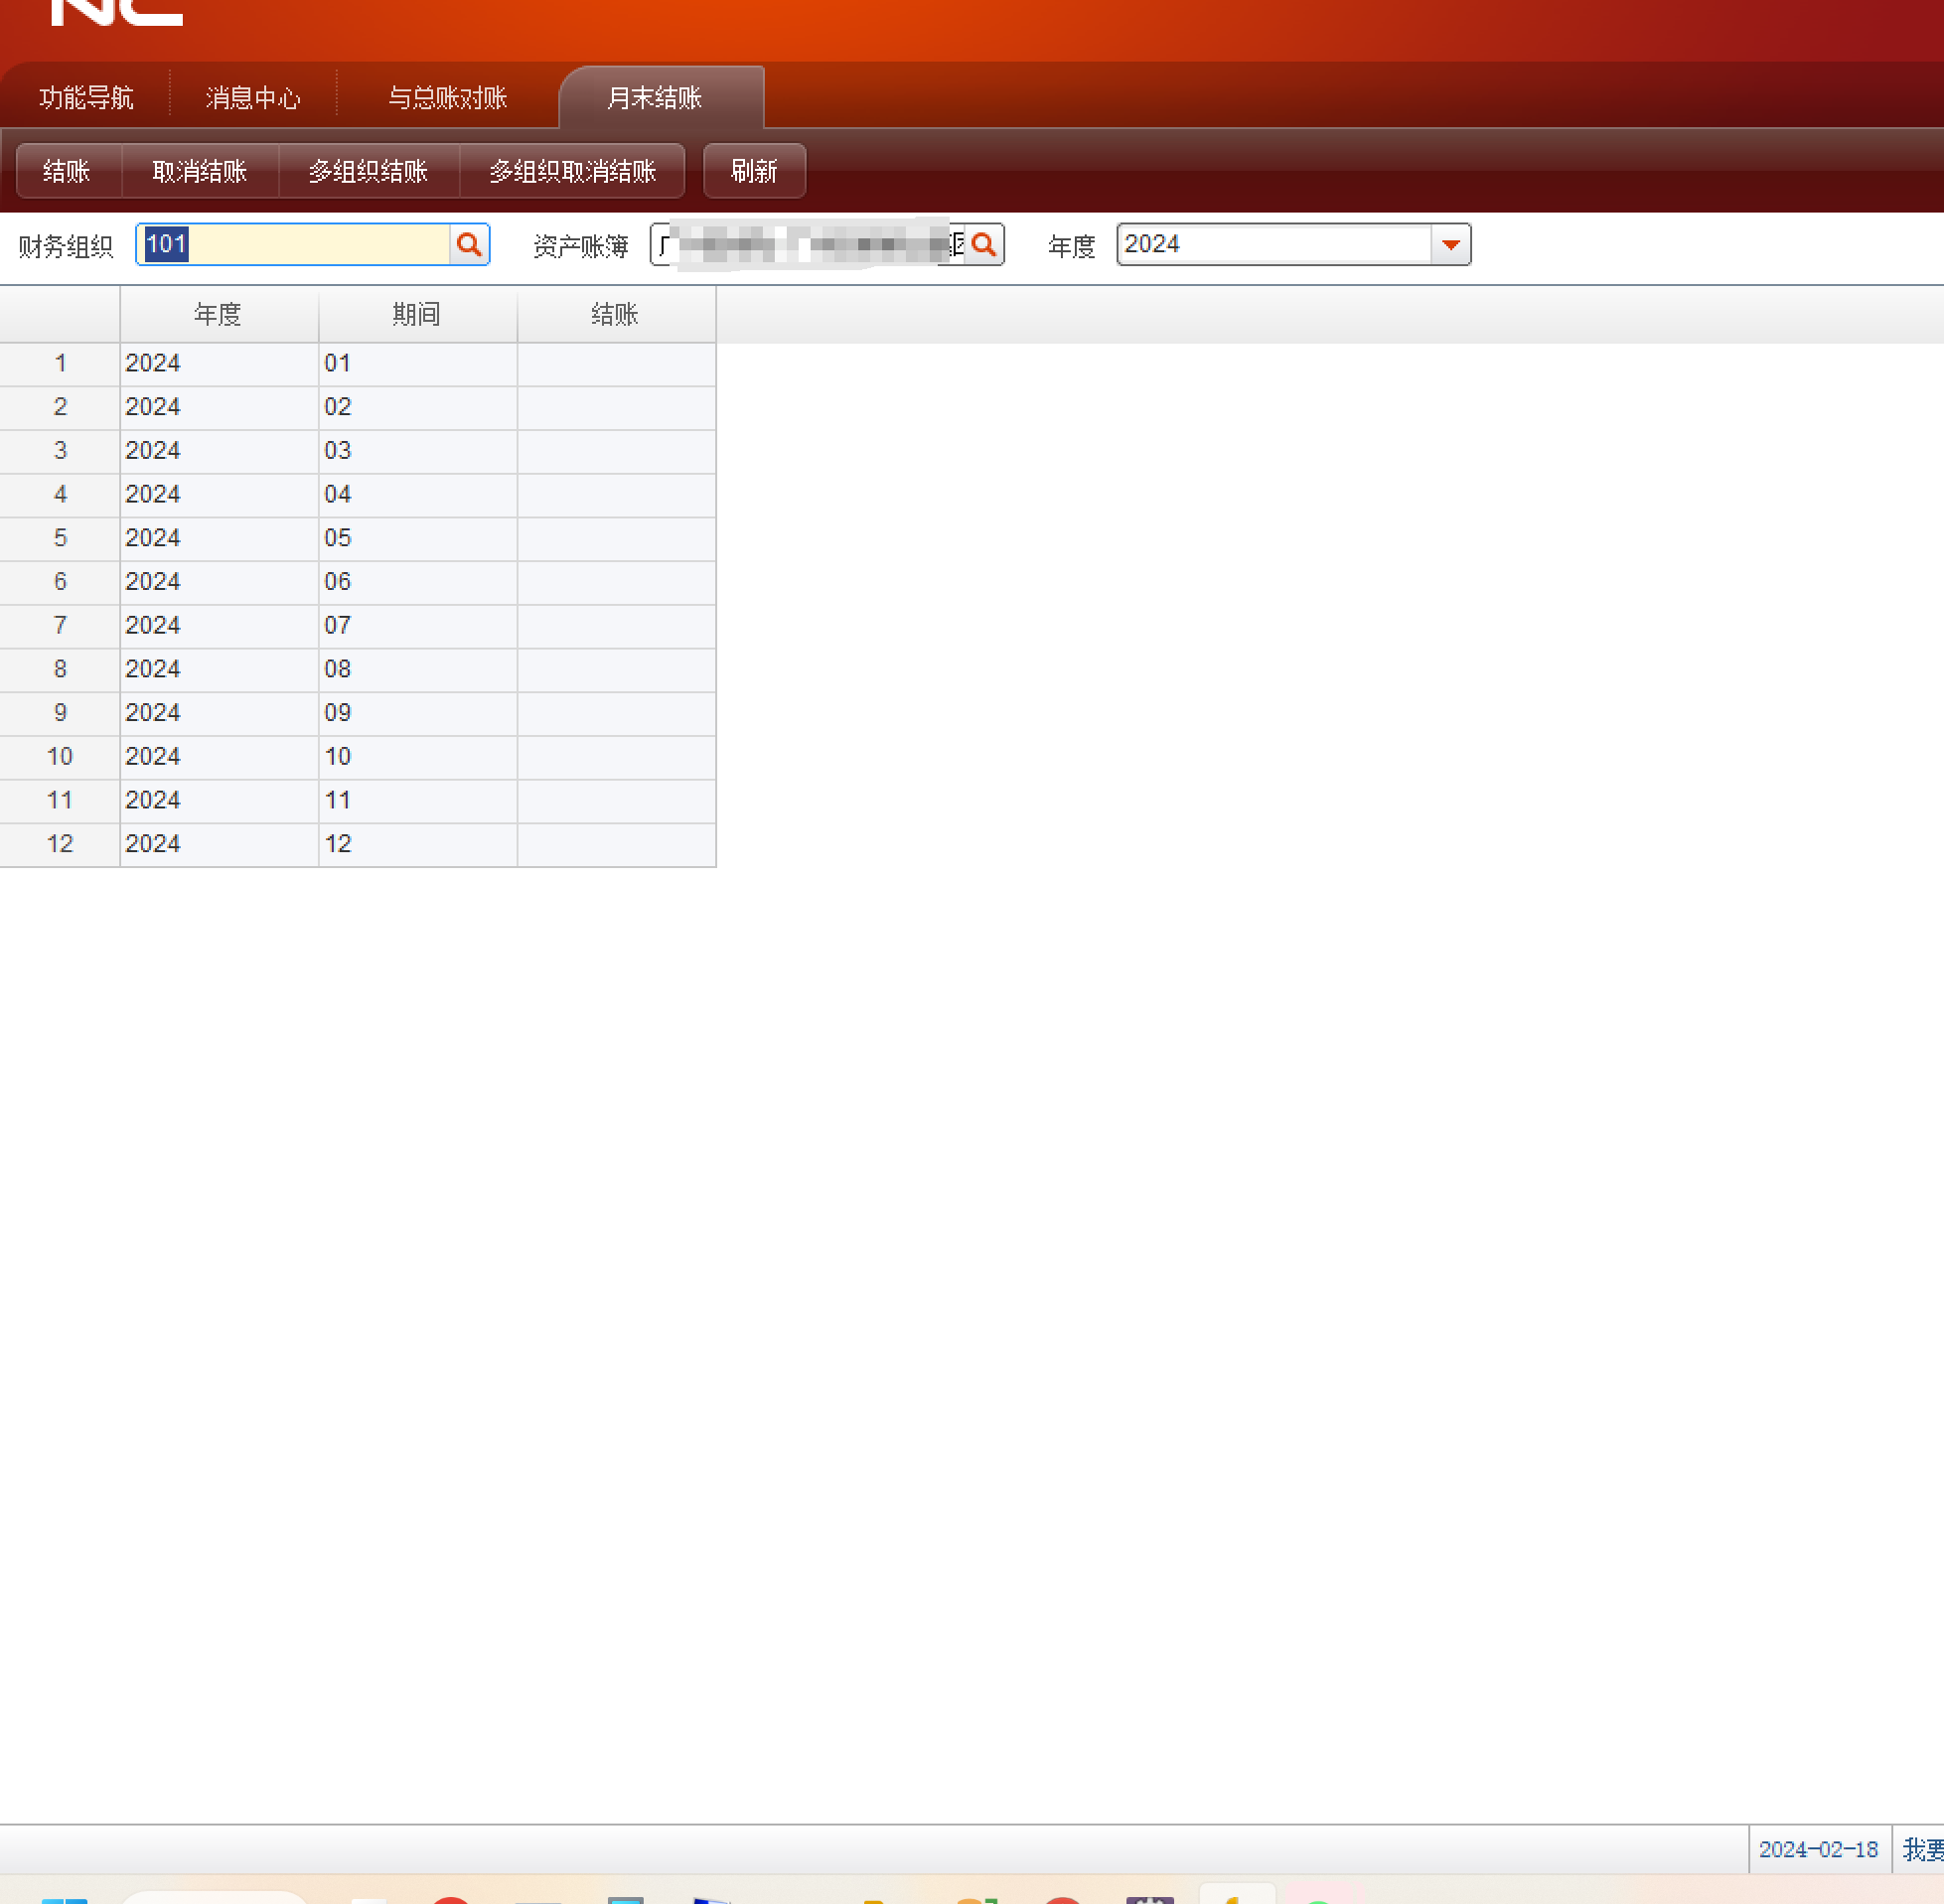Click period cell 02

(x=418, y=407)
